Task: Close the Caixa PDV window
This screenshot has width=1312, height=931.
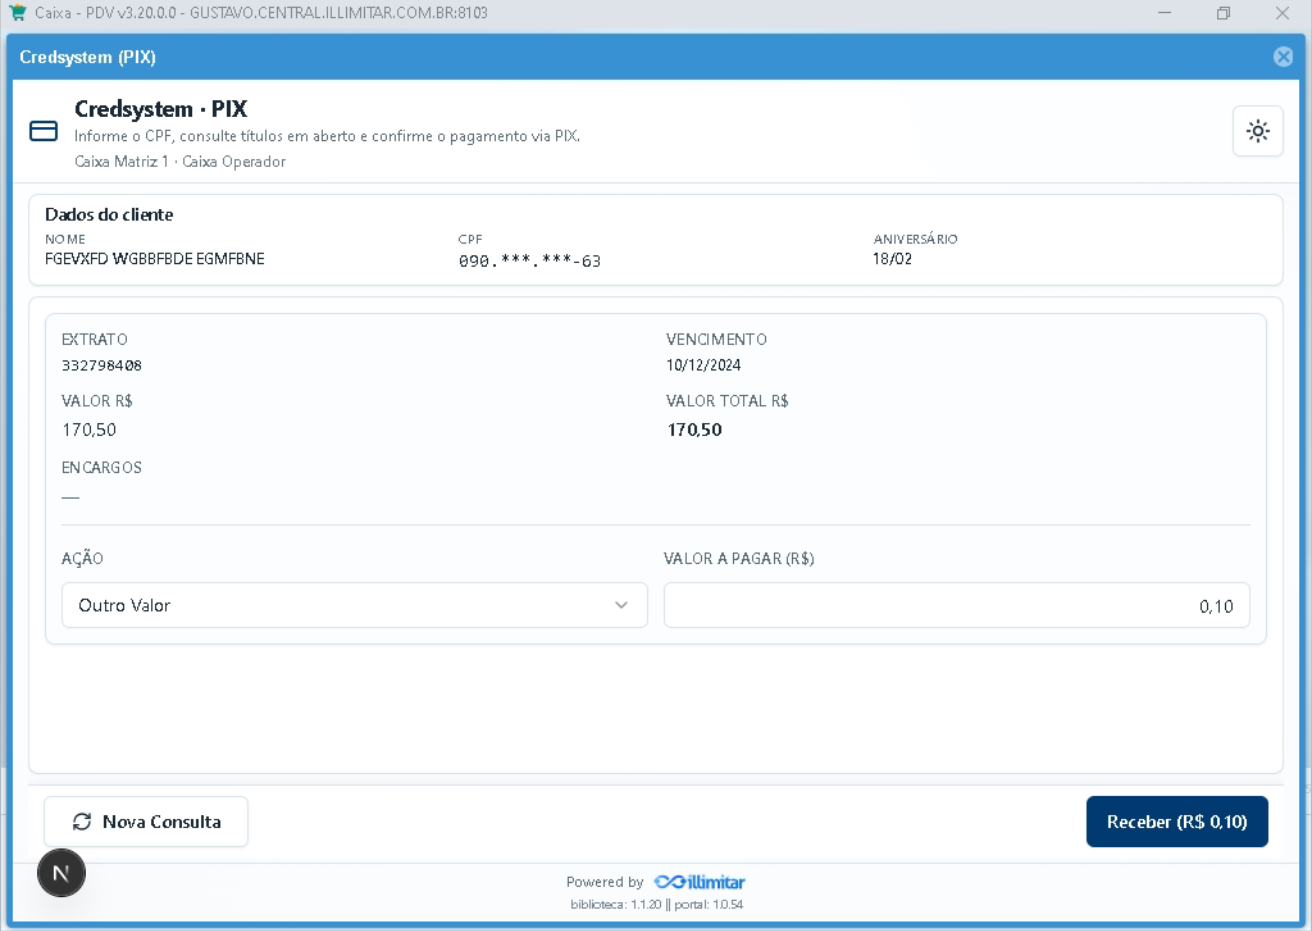Action: (1282, 13)
